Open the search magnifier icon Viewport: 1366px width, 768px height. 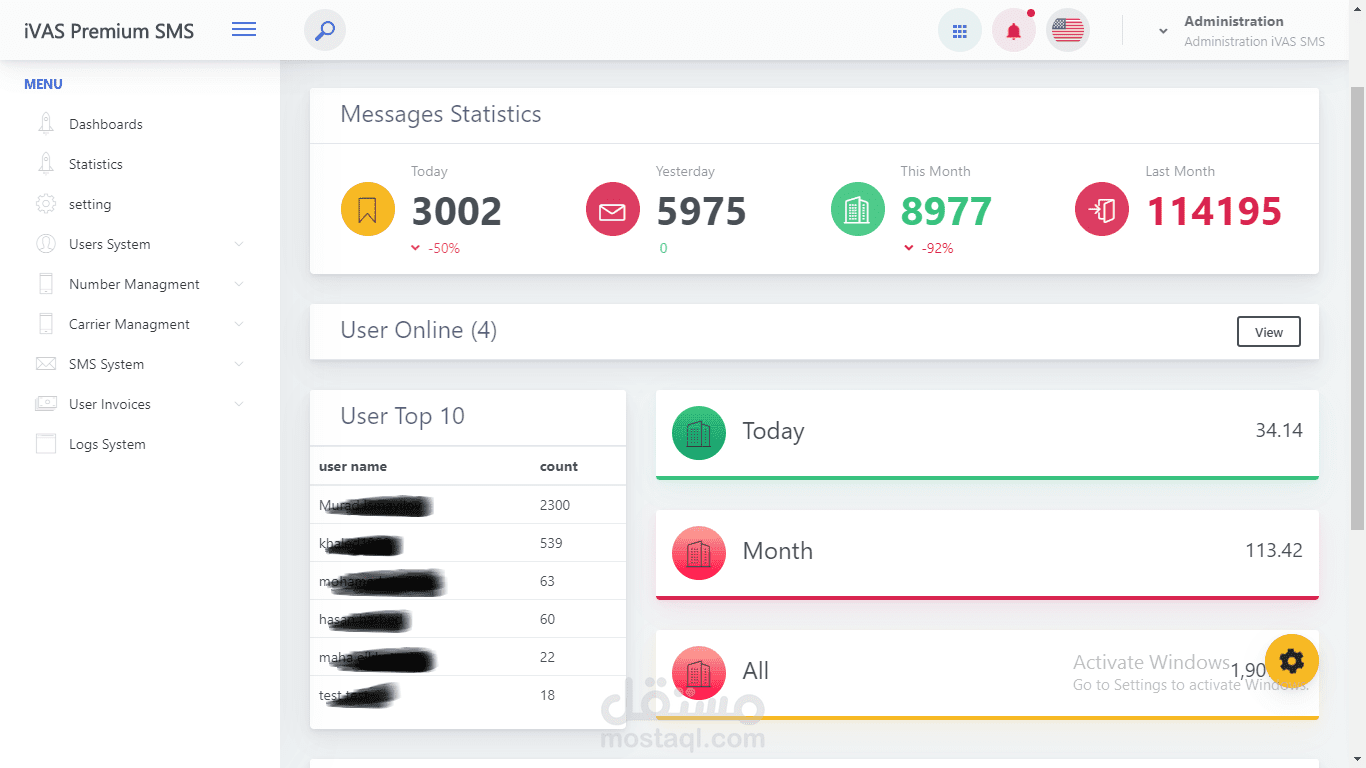click(325, 31)
